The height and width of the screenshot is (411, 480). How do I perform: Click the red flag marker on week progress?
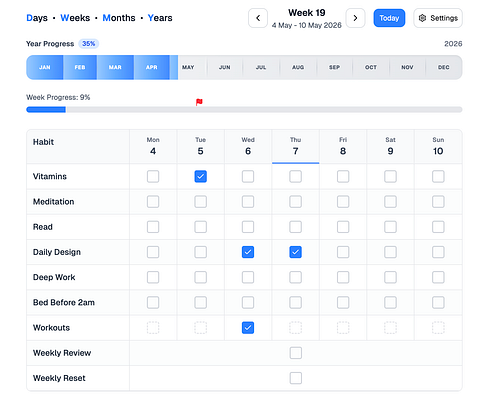[199, 102]
